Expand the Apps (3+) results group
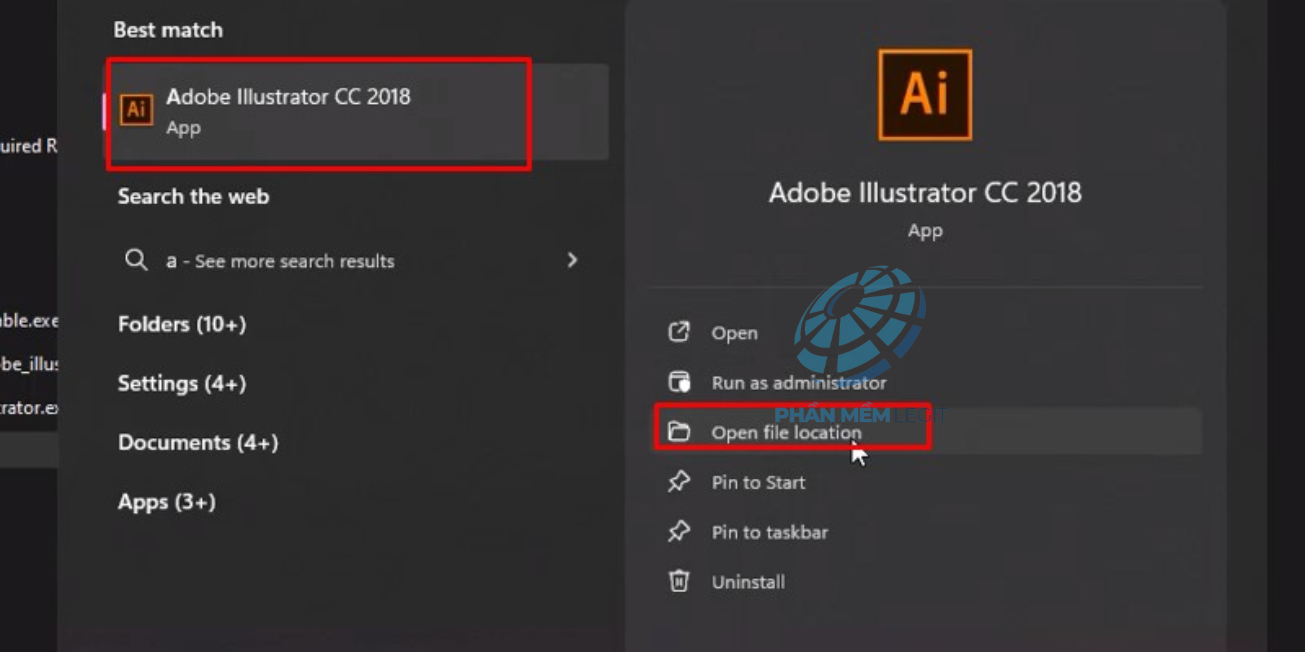Viewport: 1305px width, 656px height. click(x=167, y=501)
